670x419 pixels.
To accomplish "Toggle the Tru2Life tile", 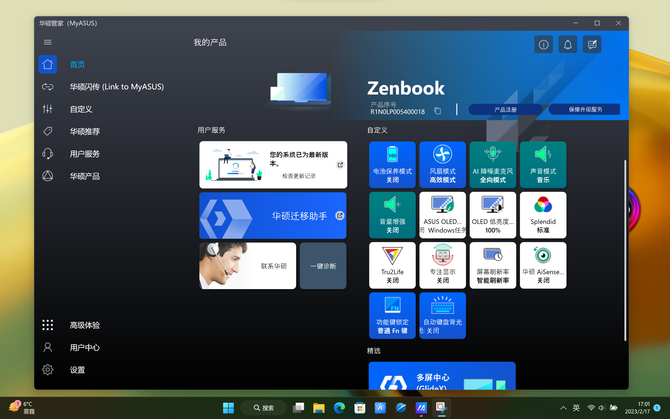I will coord(392,265).
